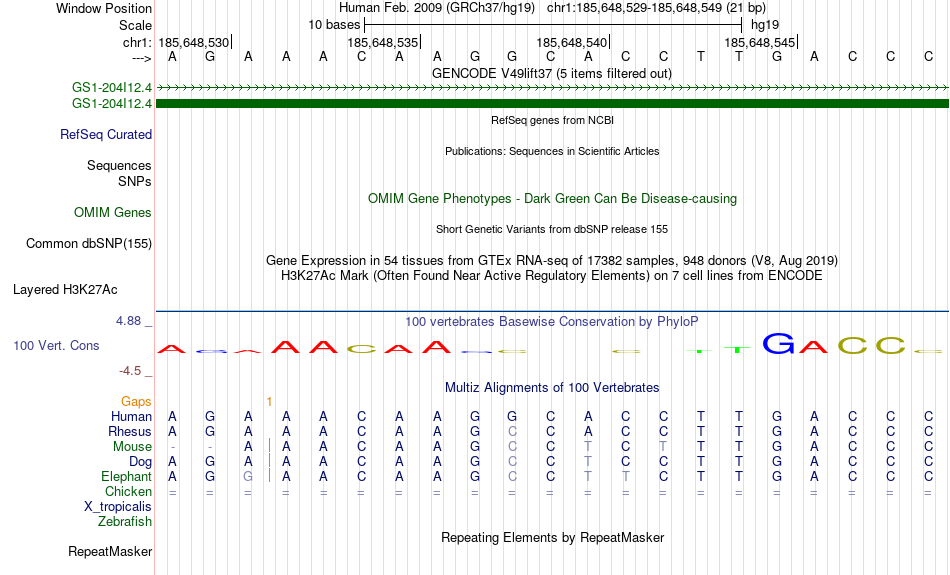Image resolution: width=950 pixels, height=575 pixels.
Task: Click position label 185,648,545 on the ruler
Action: point(760,42)
